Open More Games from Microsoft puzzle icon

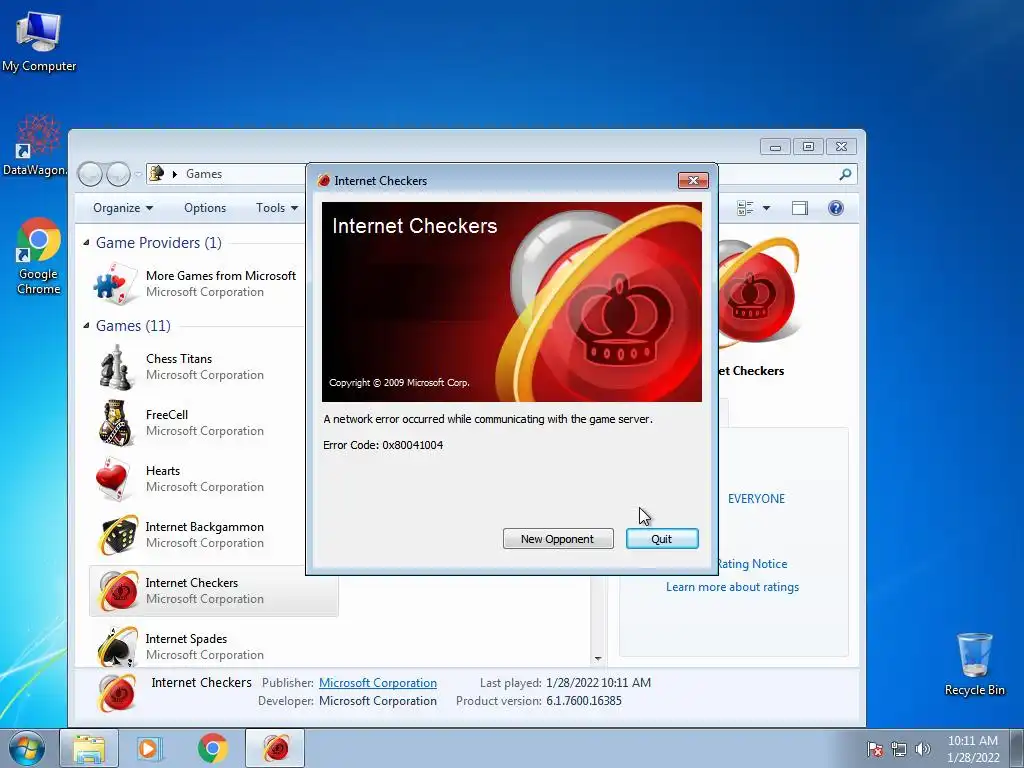tap(115, 284)
